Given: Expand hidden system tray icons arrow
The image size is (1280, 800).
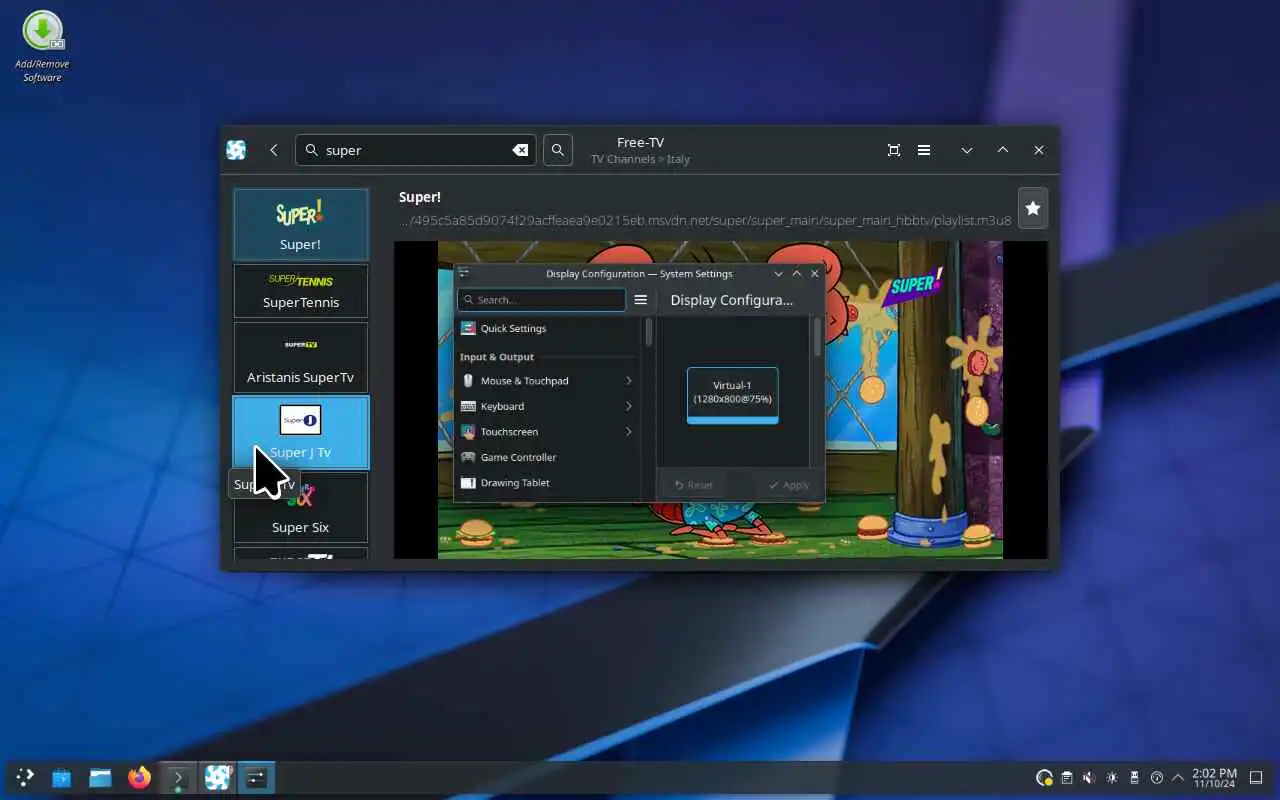Looking at the screenshot, I should 1177,777.
